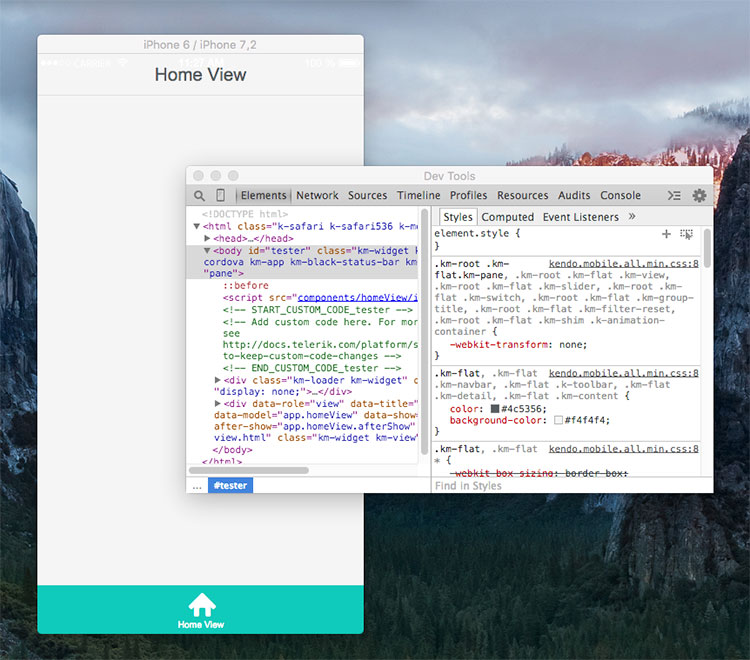Open Dev Tools settings gear
750x660 pixels.
(x=699, y=195)
